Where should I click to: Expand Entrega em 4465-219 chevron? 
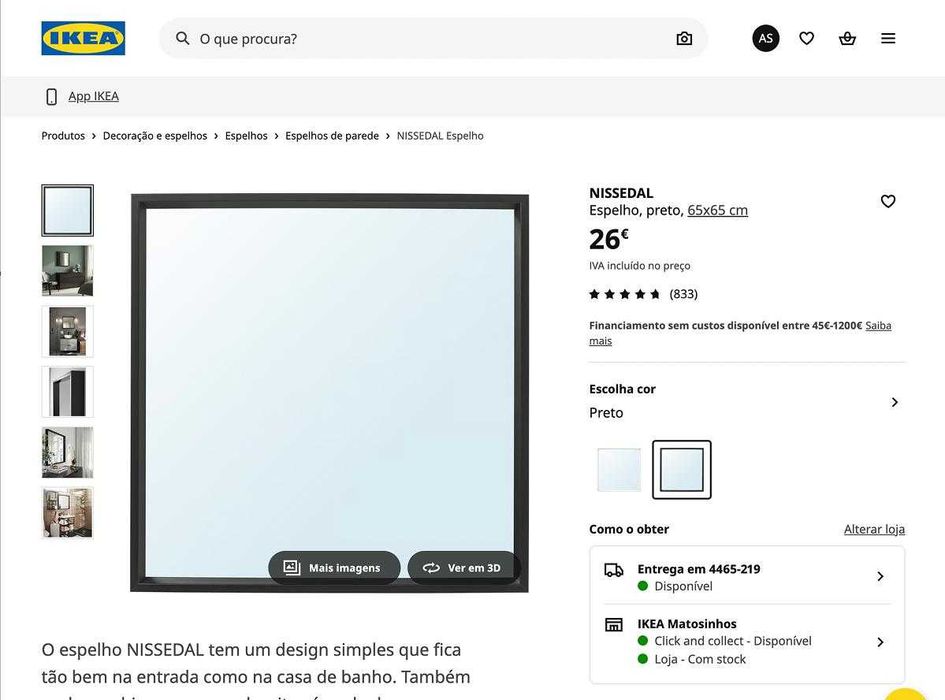tap(881, 576)
